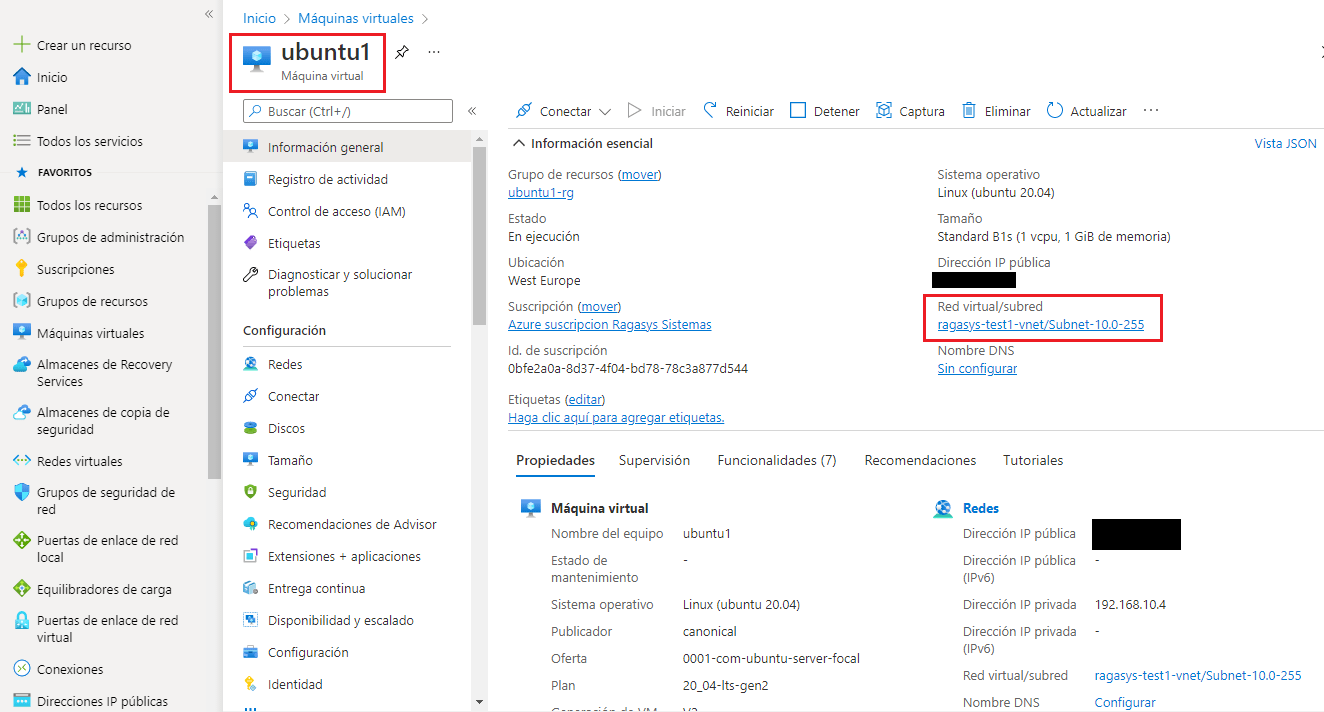Switch to Funcionalidades (7) tab
This screenshot has height=712, width=1324.
point(777,460)
